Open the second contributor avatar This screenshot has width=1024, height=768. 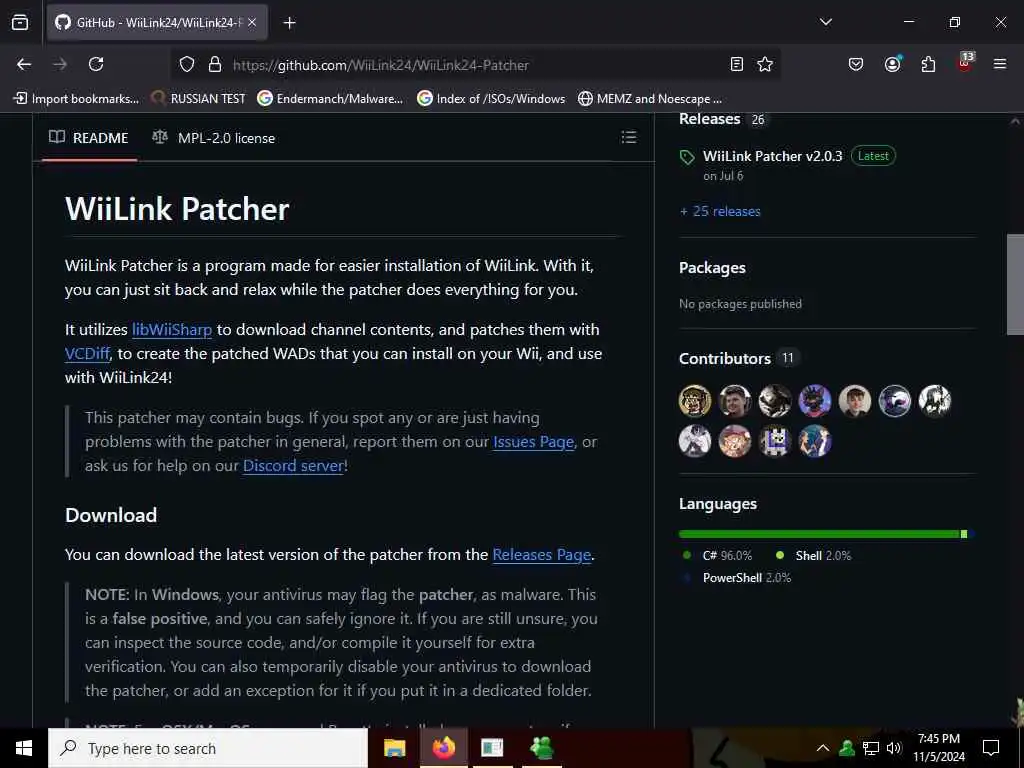(735, 401)
